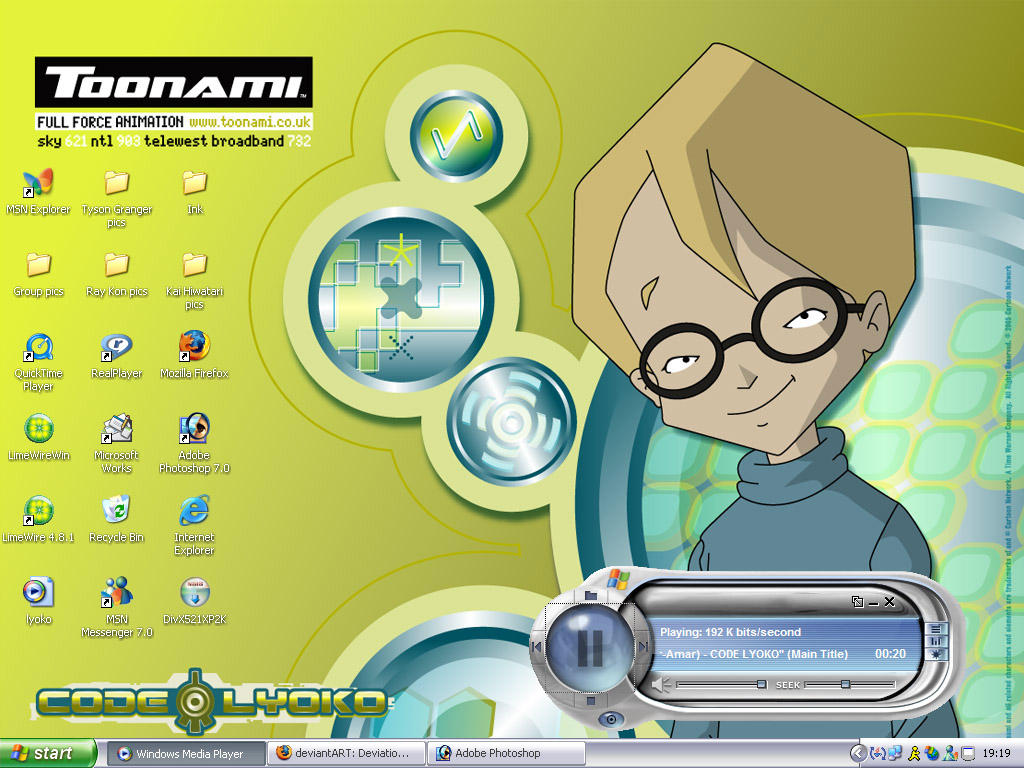Open the MSN Messenger system tray icon
This screenshot has width=1024, height=768.
coord(948,753)
